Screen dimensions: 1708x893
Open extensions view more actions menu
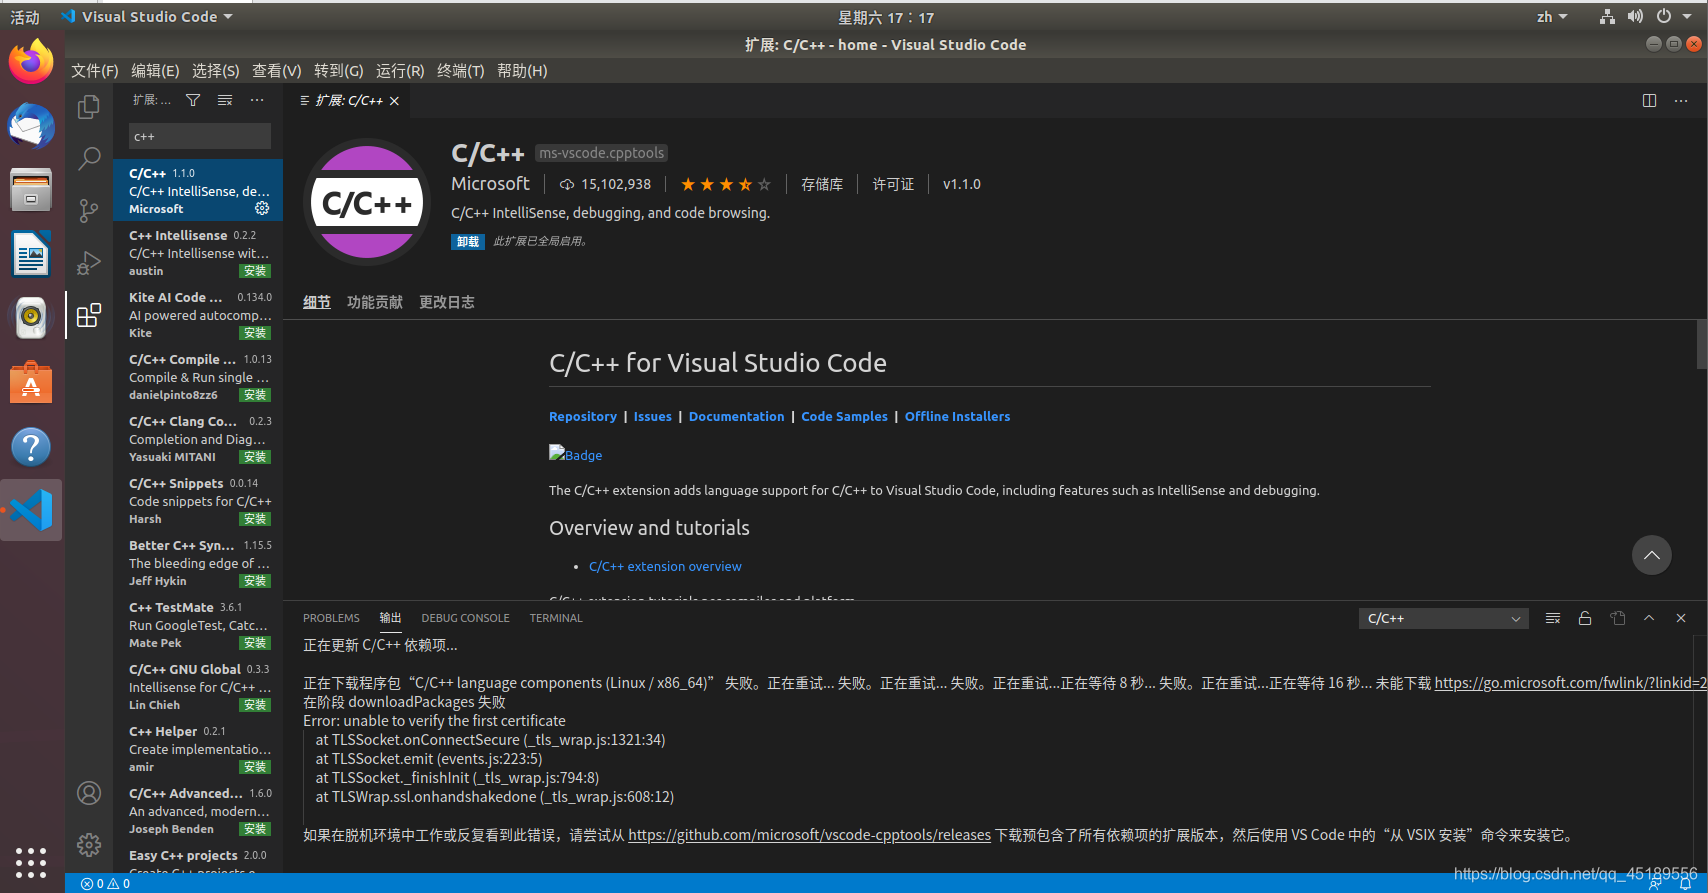tap(257, 100)
